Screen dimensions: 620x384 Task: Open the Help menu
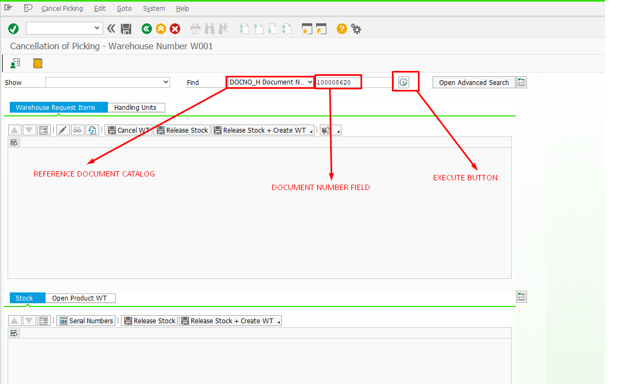[182, 8]
